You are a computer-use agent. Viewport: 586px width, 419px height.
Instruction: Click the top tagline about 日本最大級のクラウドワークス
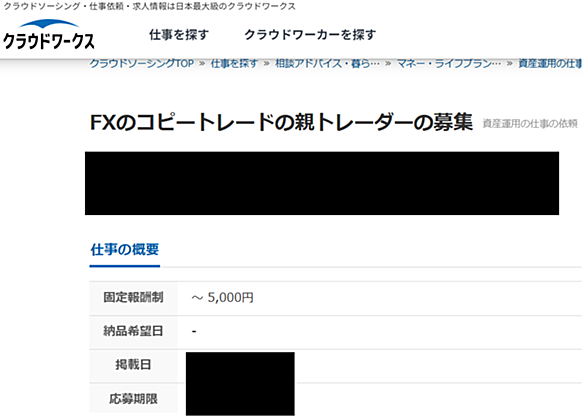149,6
